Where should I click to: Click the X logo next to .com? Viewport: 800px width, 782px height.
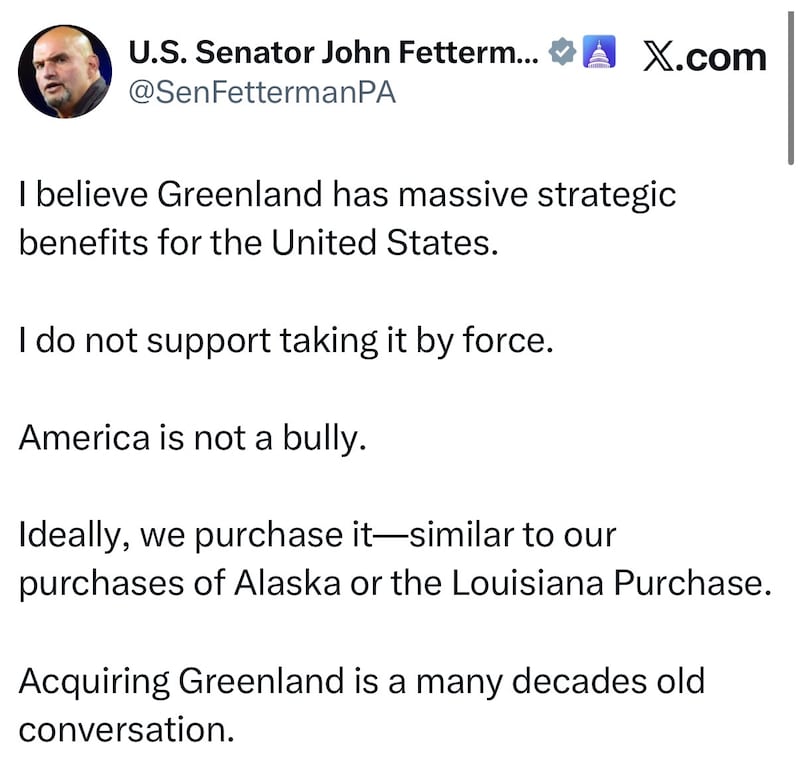point(659,54)
